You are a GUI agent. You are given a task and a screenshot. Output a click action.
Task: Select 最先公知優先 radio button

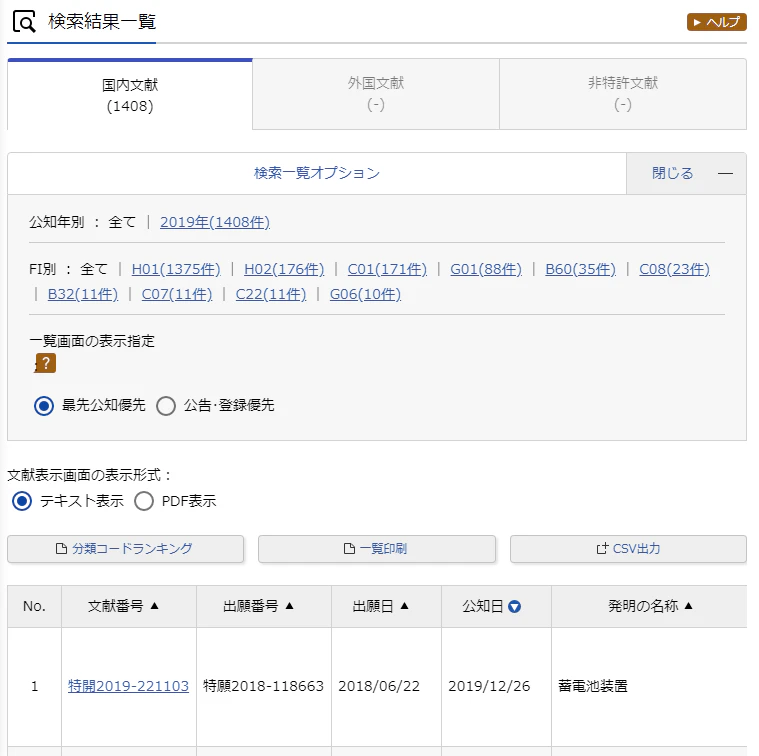(x=44, y=406)
